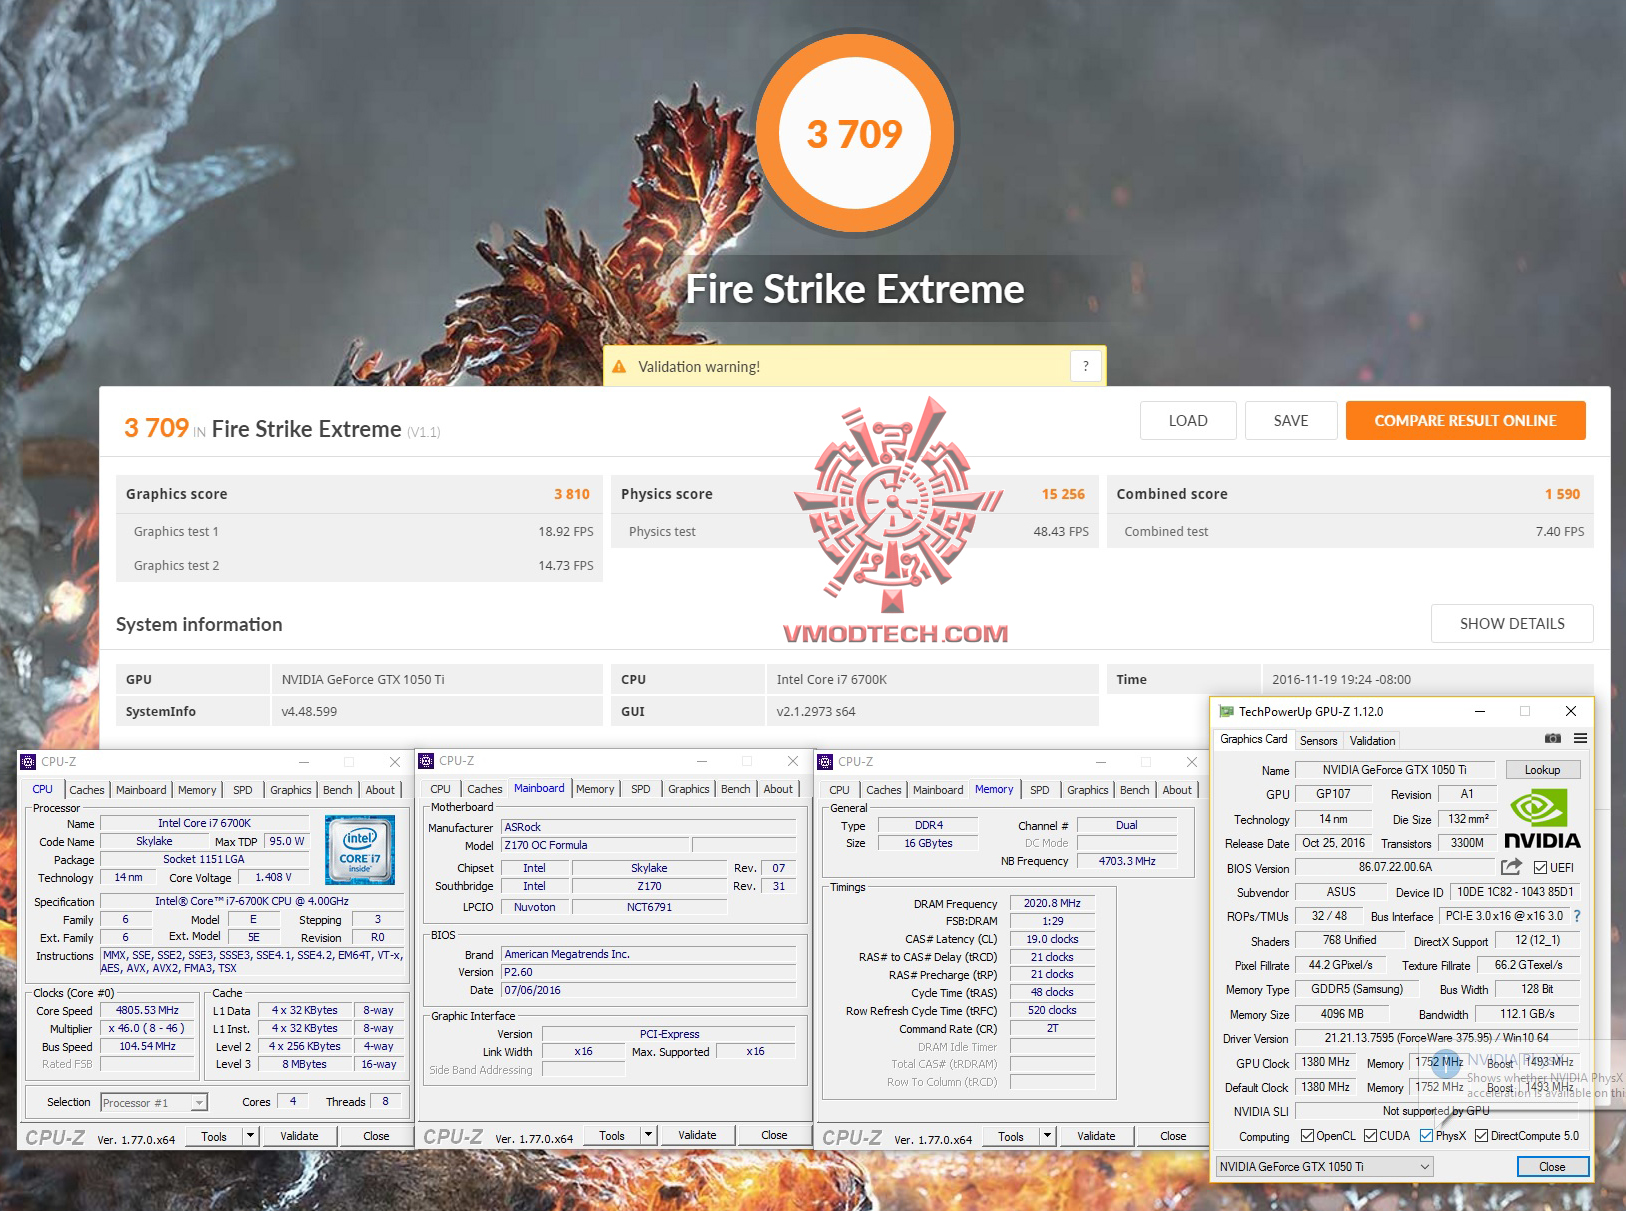Open About tab in CPU-Z Memory timings window
Image resolution: width=1626 pixels, height=1211 pixels.
coord(1177,790)
